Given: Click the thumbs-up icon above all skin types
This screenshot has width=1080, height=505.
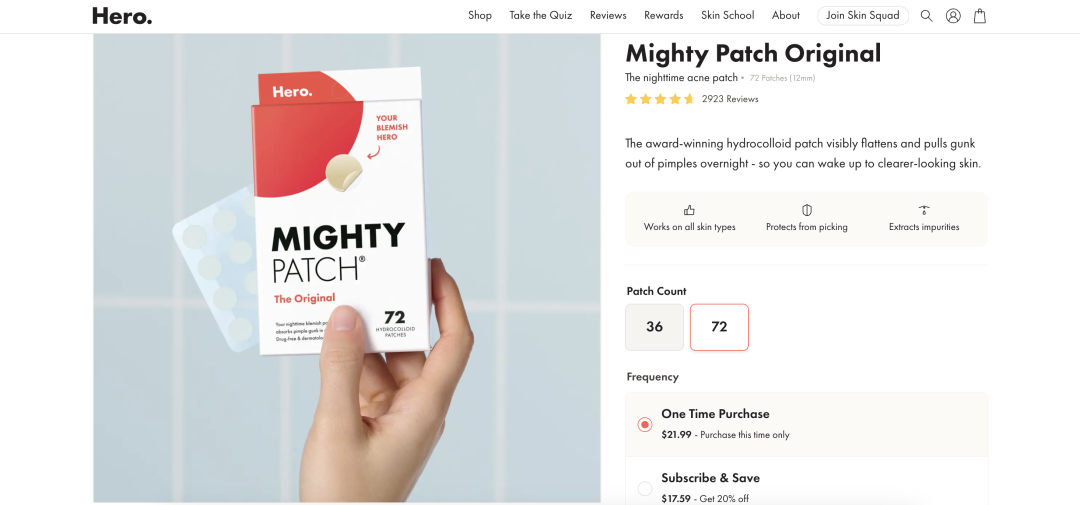Looking at the screenshot, I should click(x=689, y=210).
